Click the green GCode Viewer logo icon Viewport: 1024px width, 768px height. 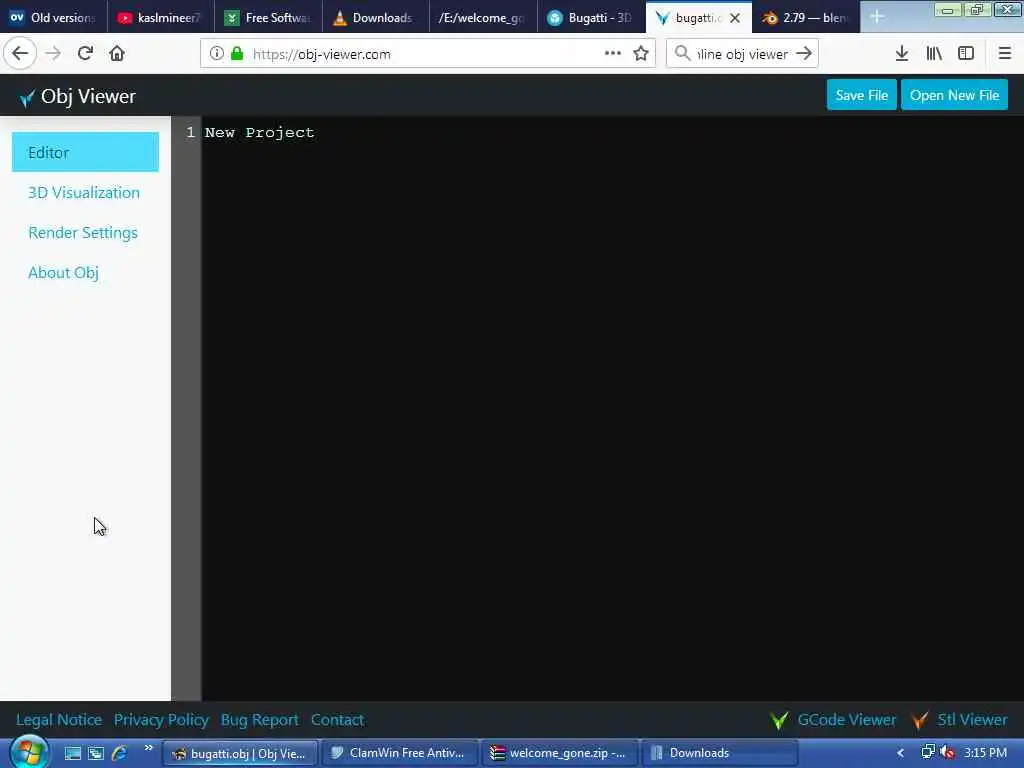coord(779,720)
